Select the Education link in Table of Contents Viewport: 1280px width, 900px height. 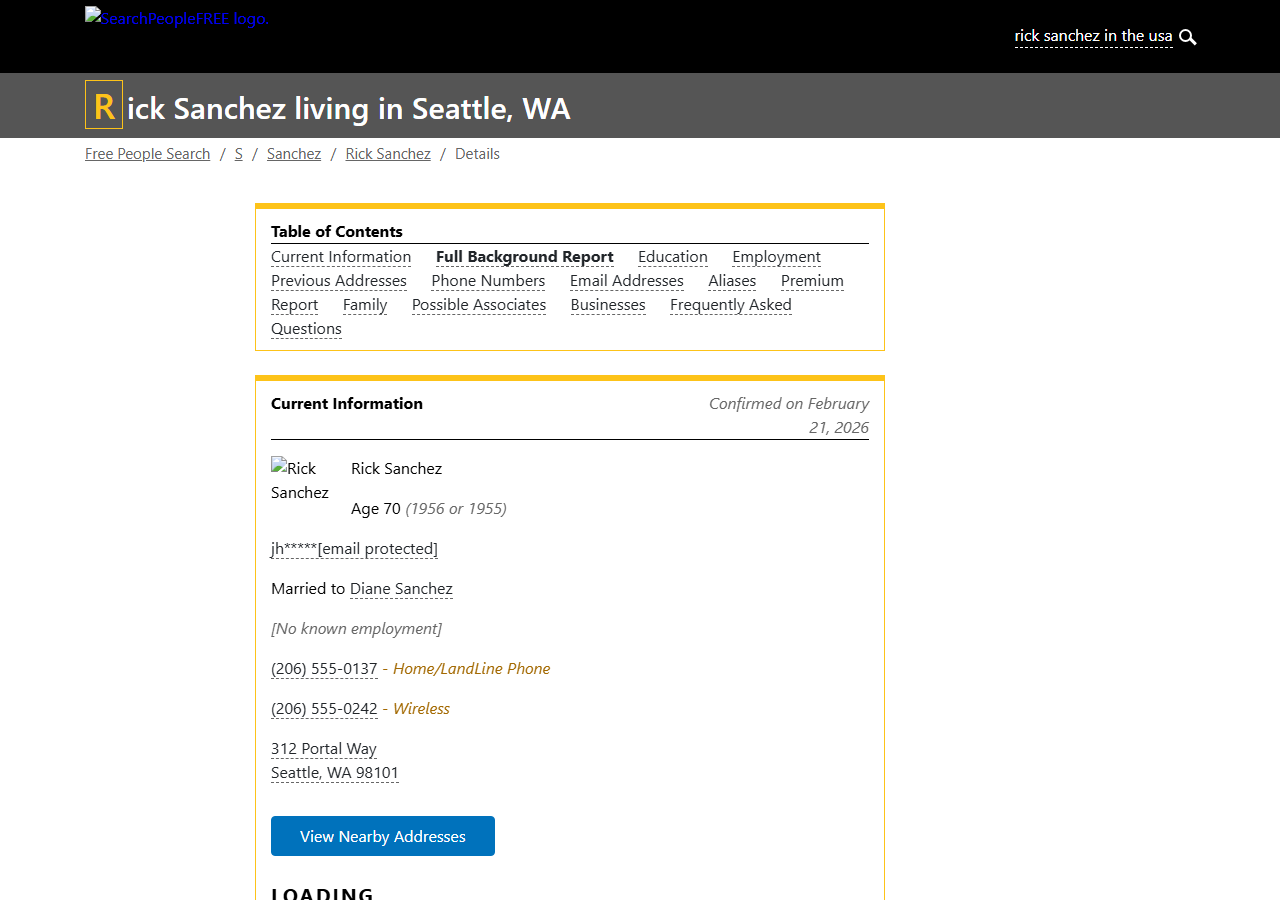pyautogui.click(x=672, y=257)
